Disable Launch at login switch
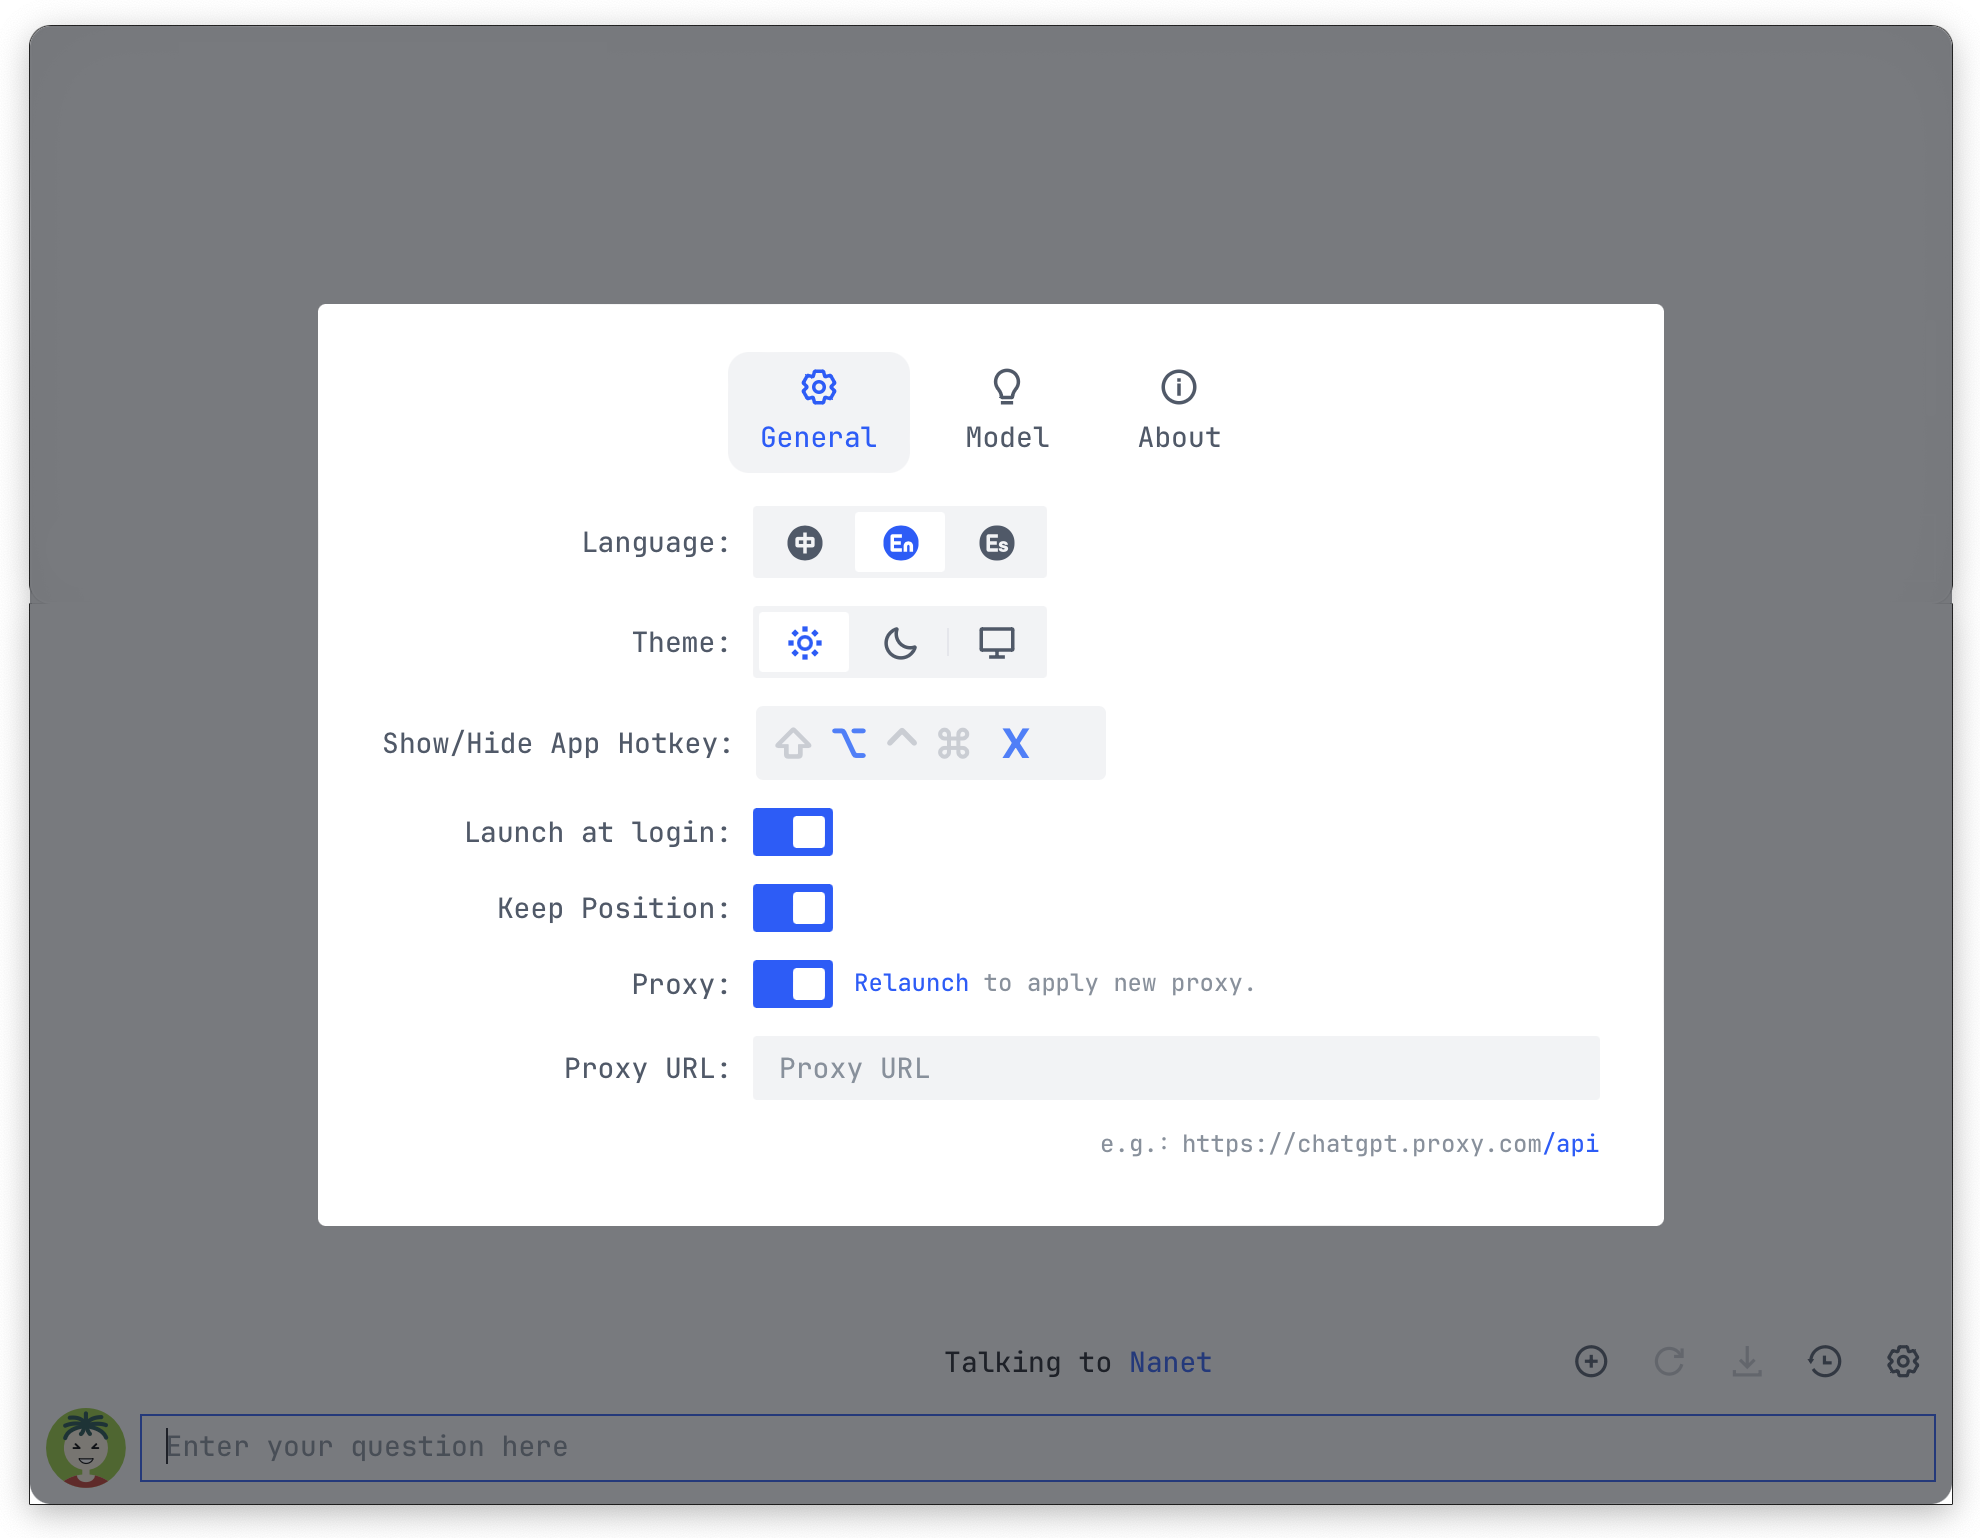This screenshot has width=1980, height=1538. [x=792, y=832]
